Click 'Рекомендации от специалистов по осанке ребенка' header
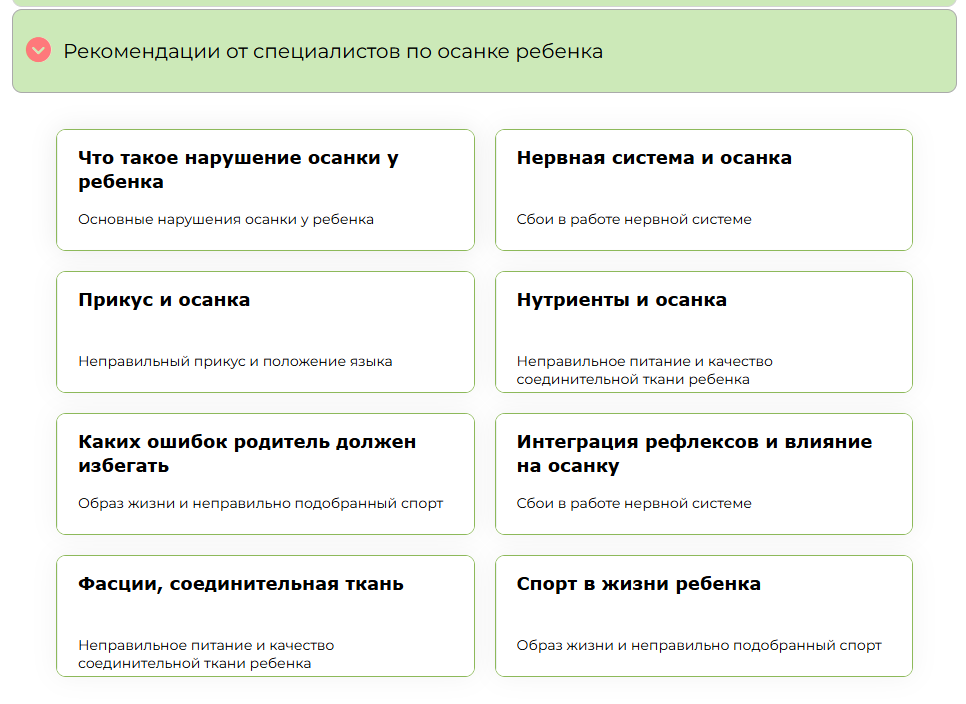Image resolution: width=966 pixels, height=704 pixels. [x=333, y=51]
